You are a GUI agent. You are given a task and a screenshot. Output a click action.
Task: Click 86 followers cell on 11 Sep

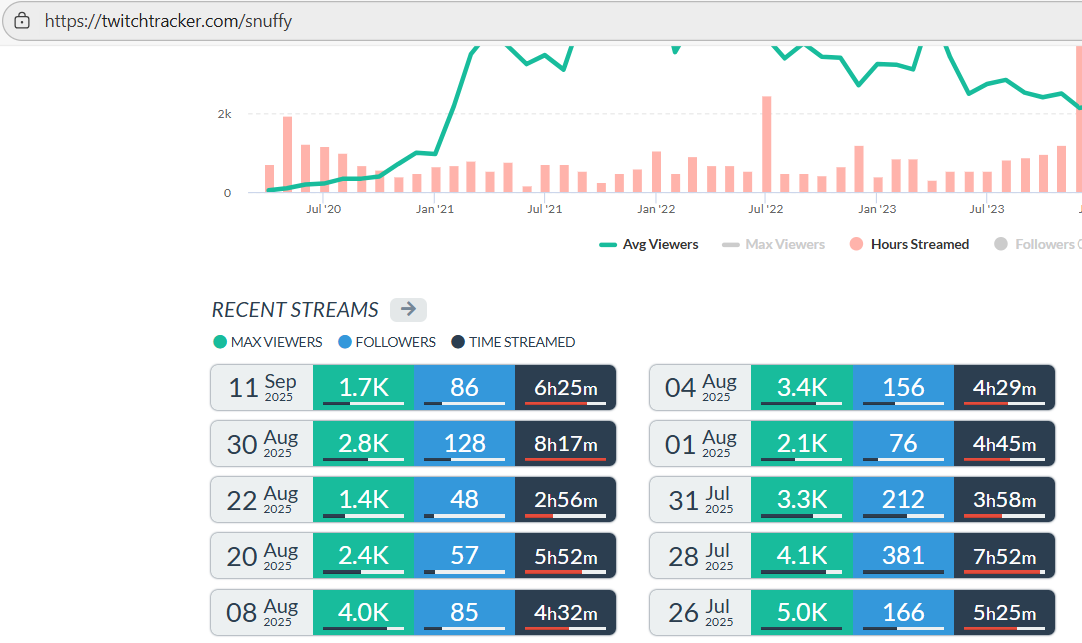click(x=464, y=388)
